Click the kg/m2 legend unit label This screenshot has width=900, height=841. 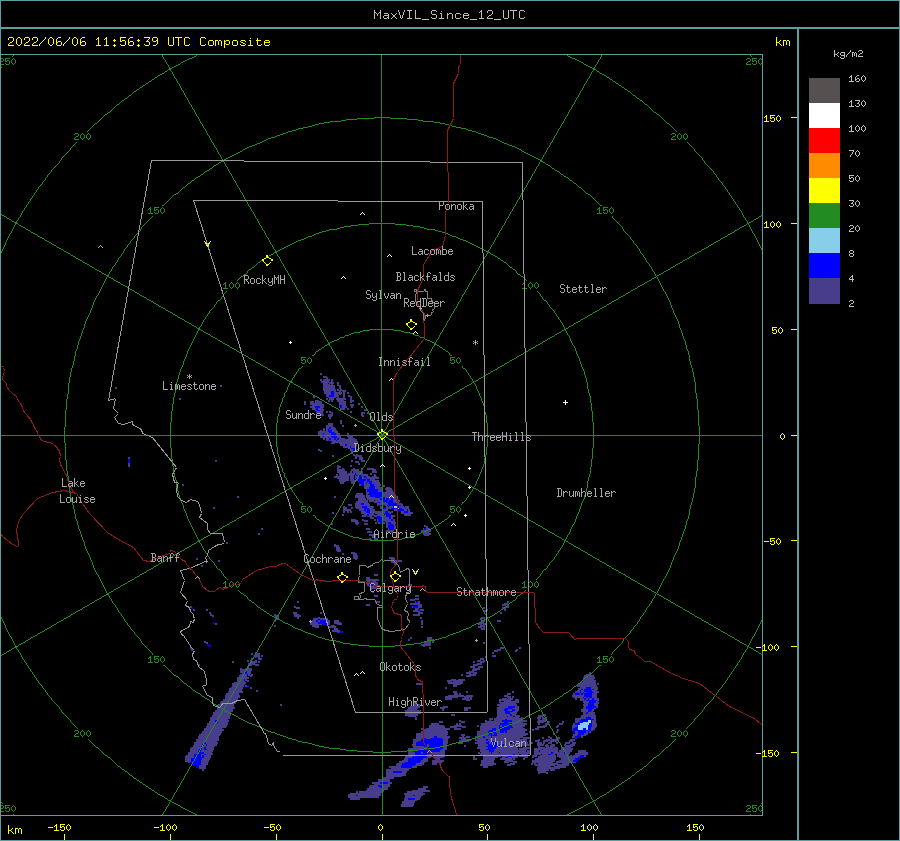point(848,54)
